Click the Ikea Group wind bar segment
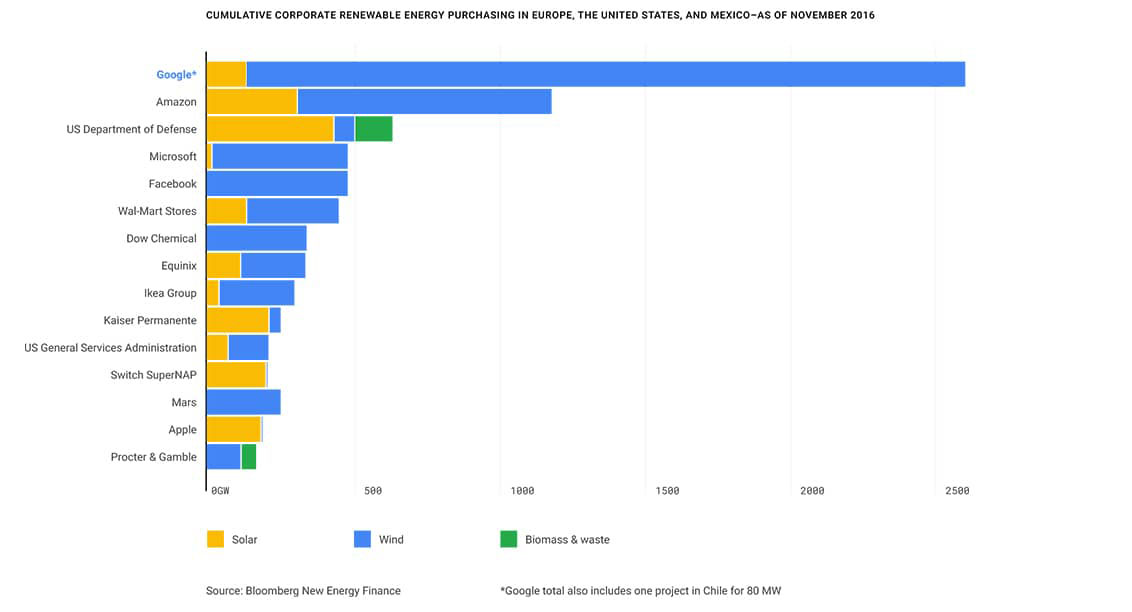 tap(257, 293)
